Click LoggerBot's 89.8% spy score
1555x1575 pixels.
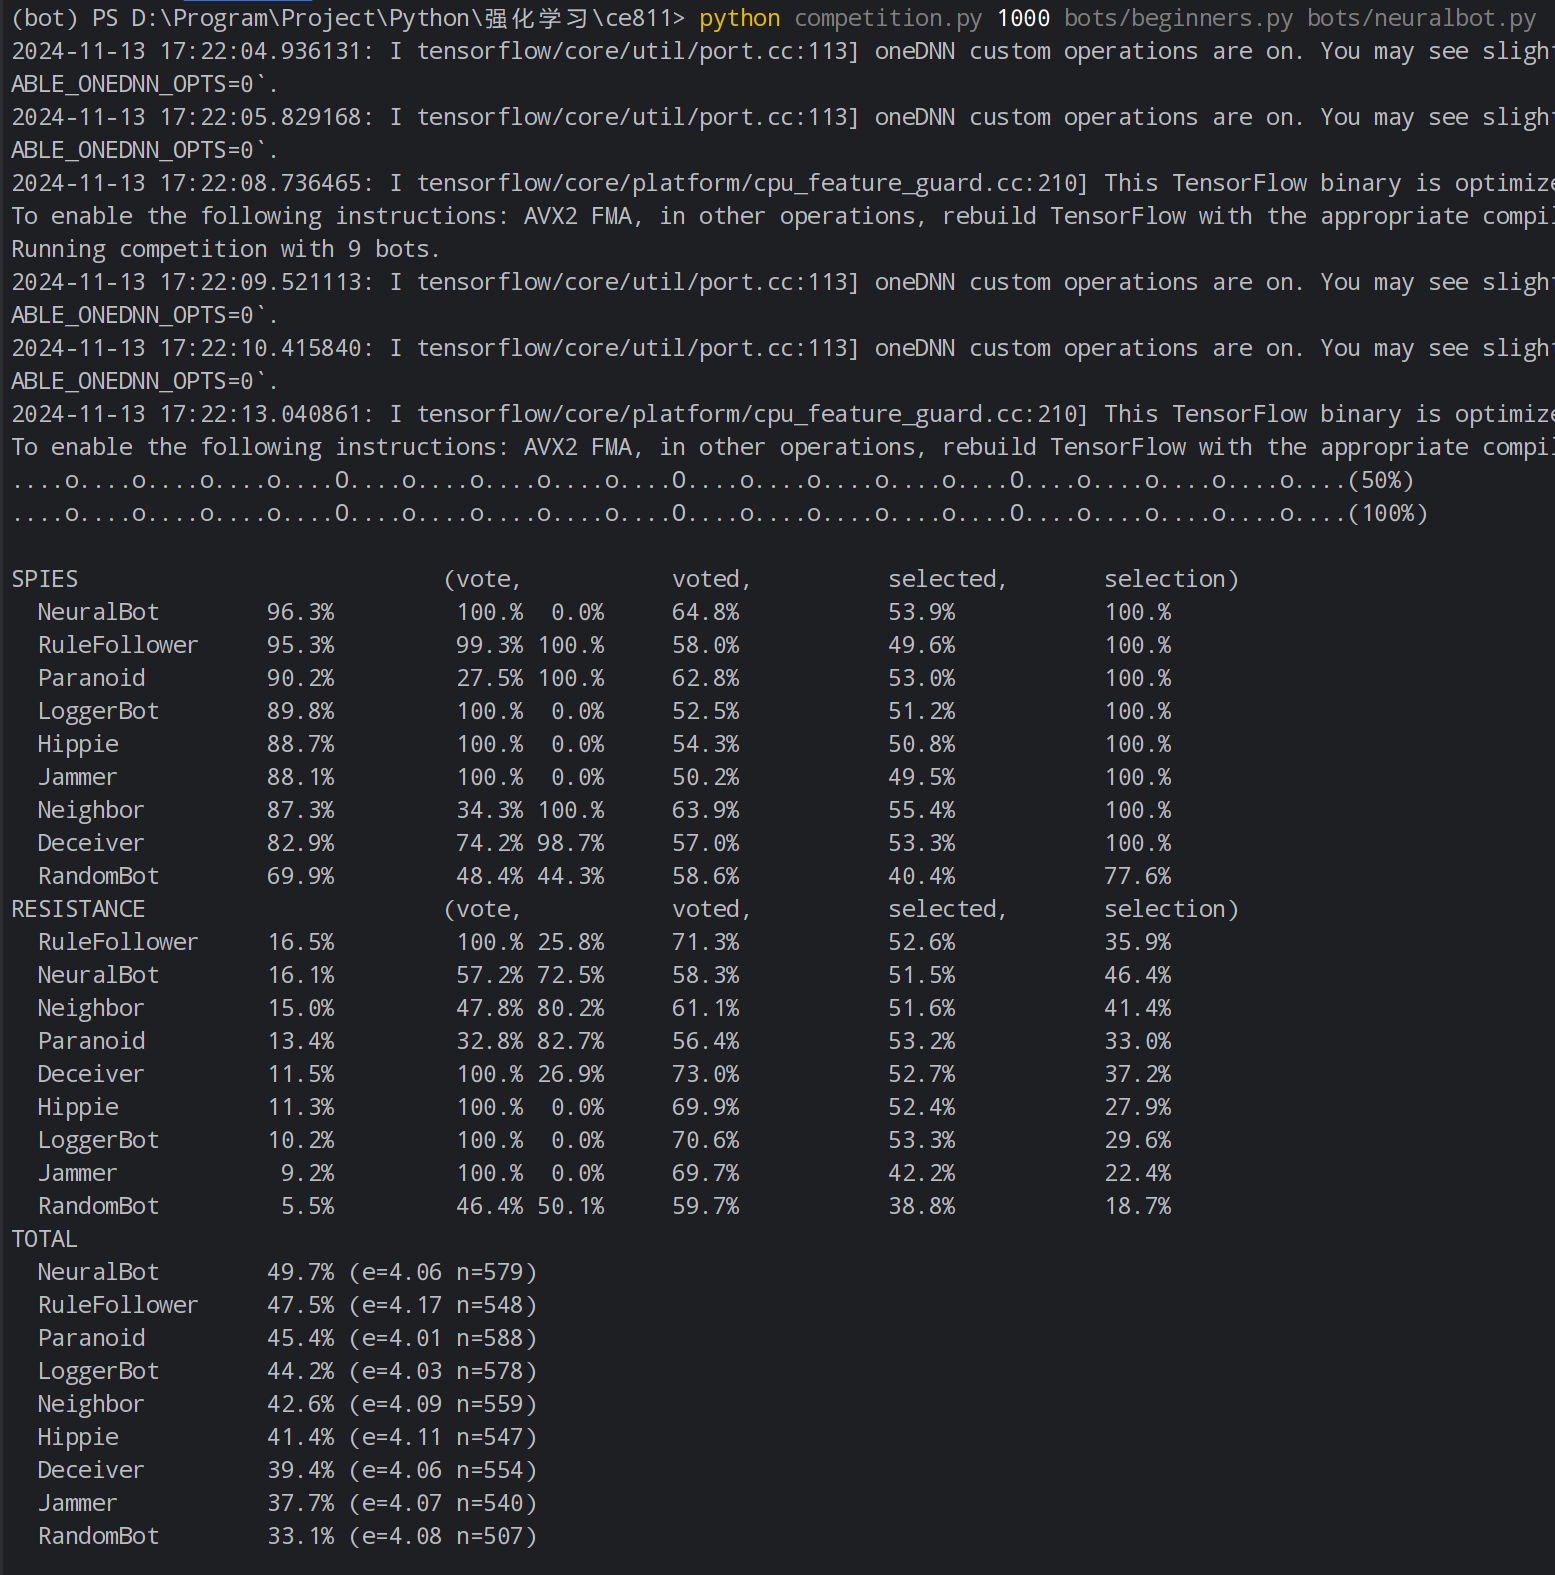(x=300, y=711)
